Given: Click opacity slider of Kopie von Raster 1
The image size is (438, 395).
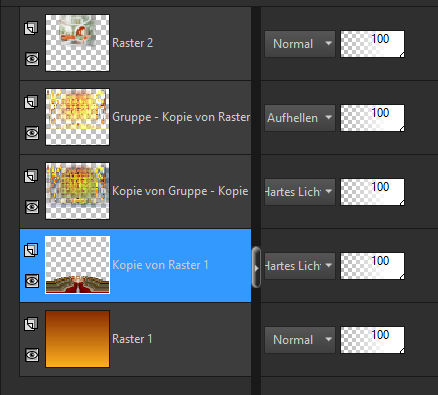Looking at the screenshot, I should point(372,266).
